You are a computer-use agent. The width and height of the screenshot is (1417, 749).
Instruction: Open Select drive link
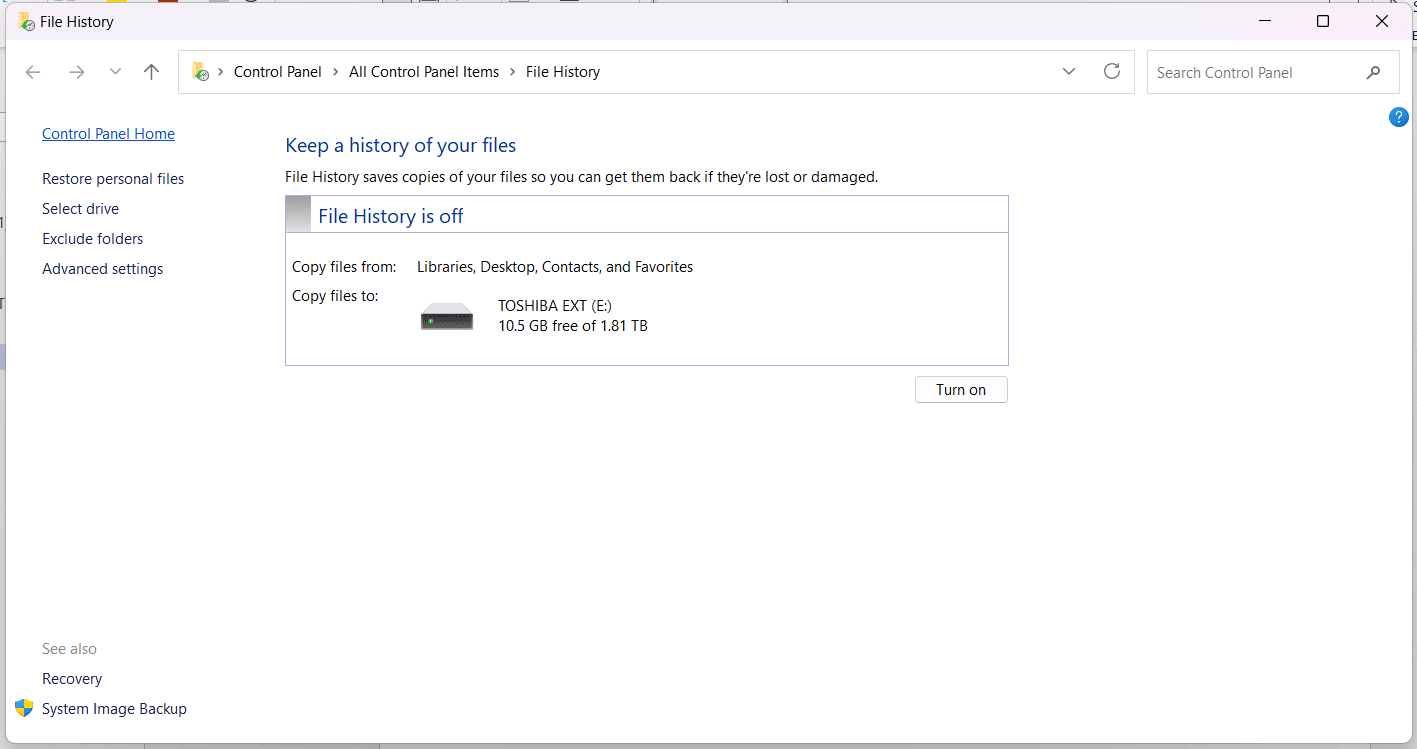point(80,209)
